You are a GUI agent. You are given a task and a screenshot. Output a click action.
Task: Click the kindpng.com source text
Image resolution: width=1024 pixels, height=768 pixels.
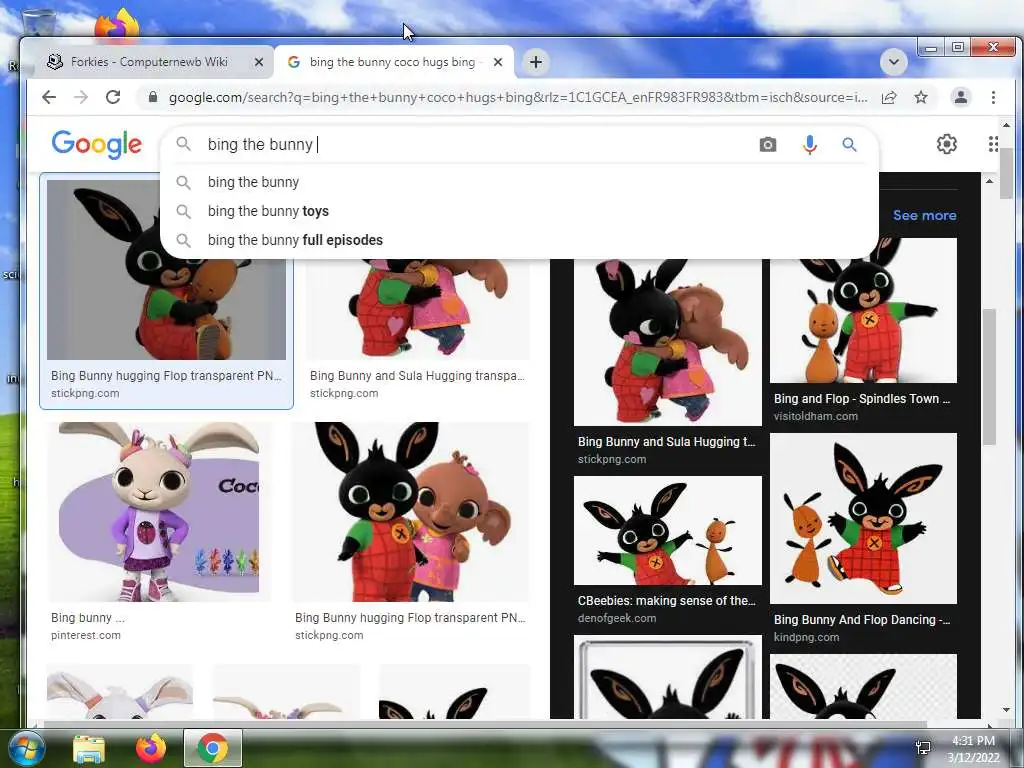tap(806, 637)
